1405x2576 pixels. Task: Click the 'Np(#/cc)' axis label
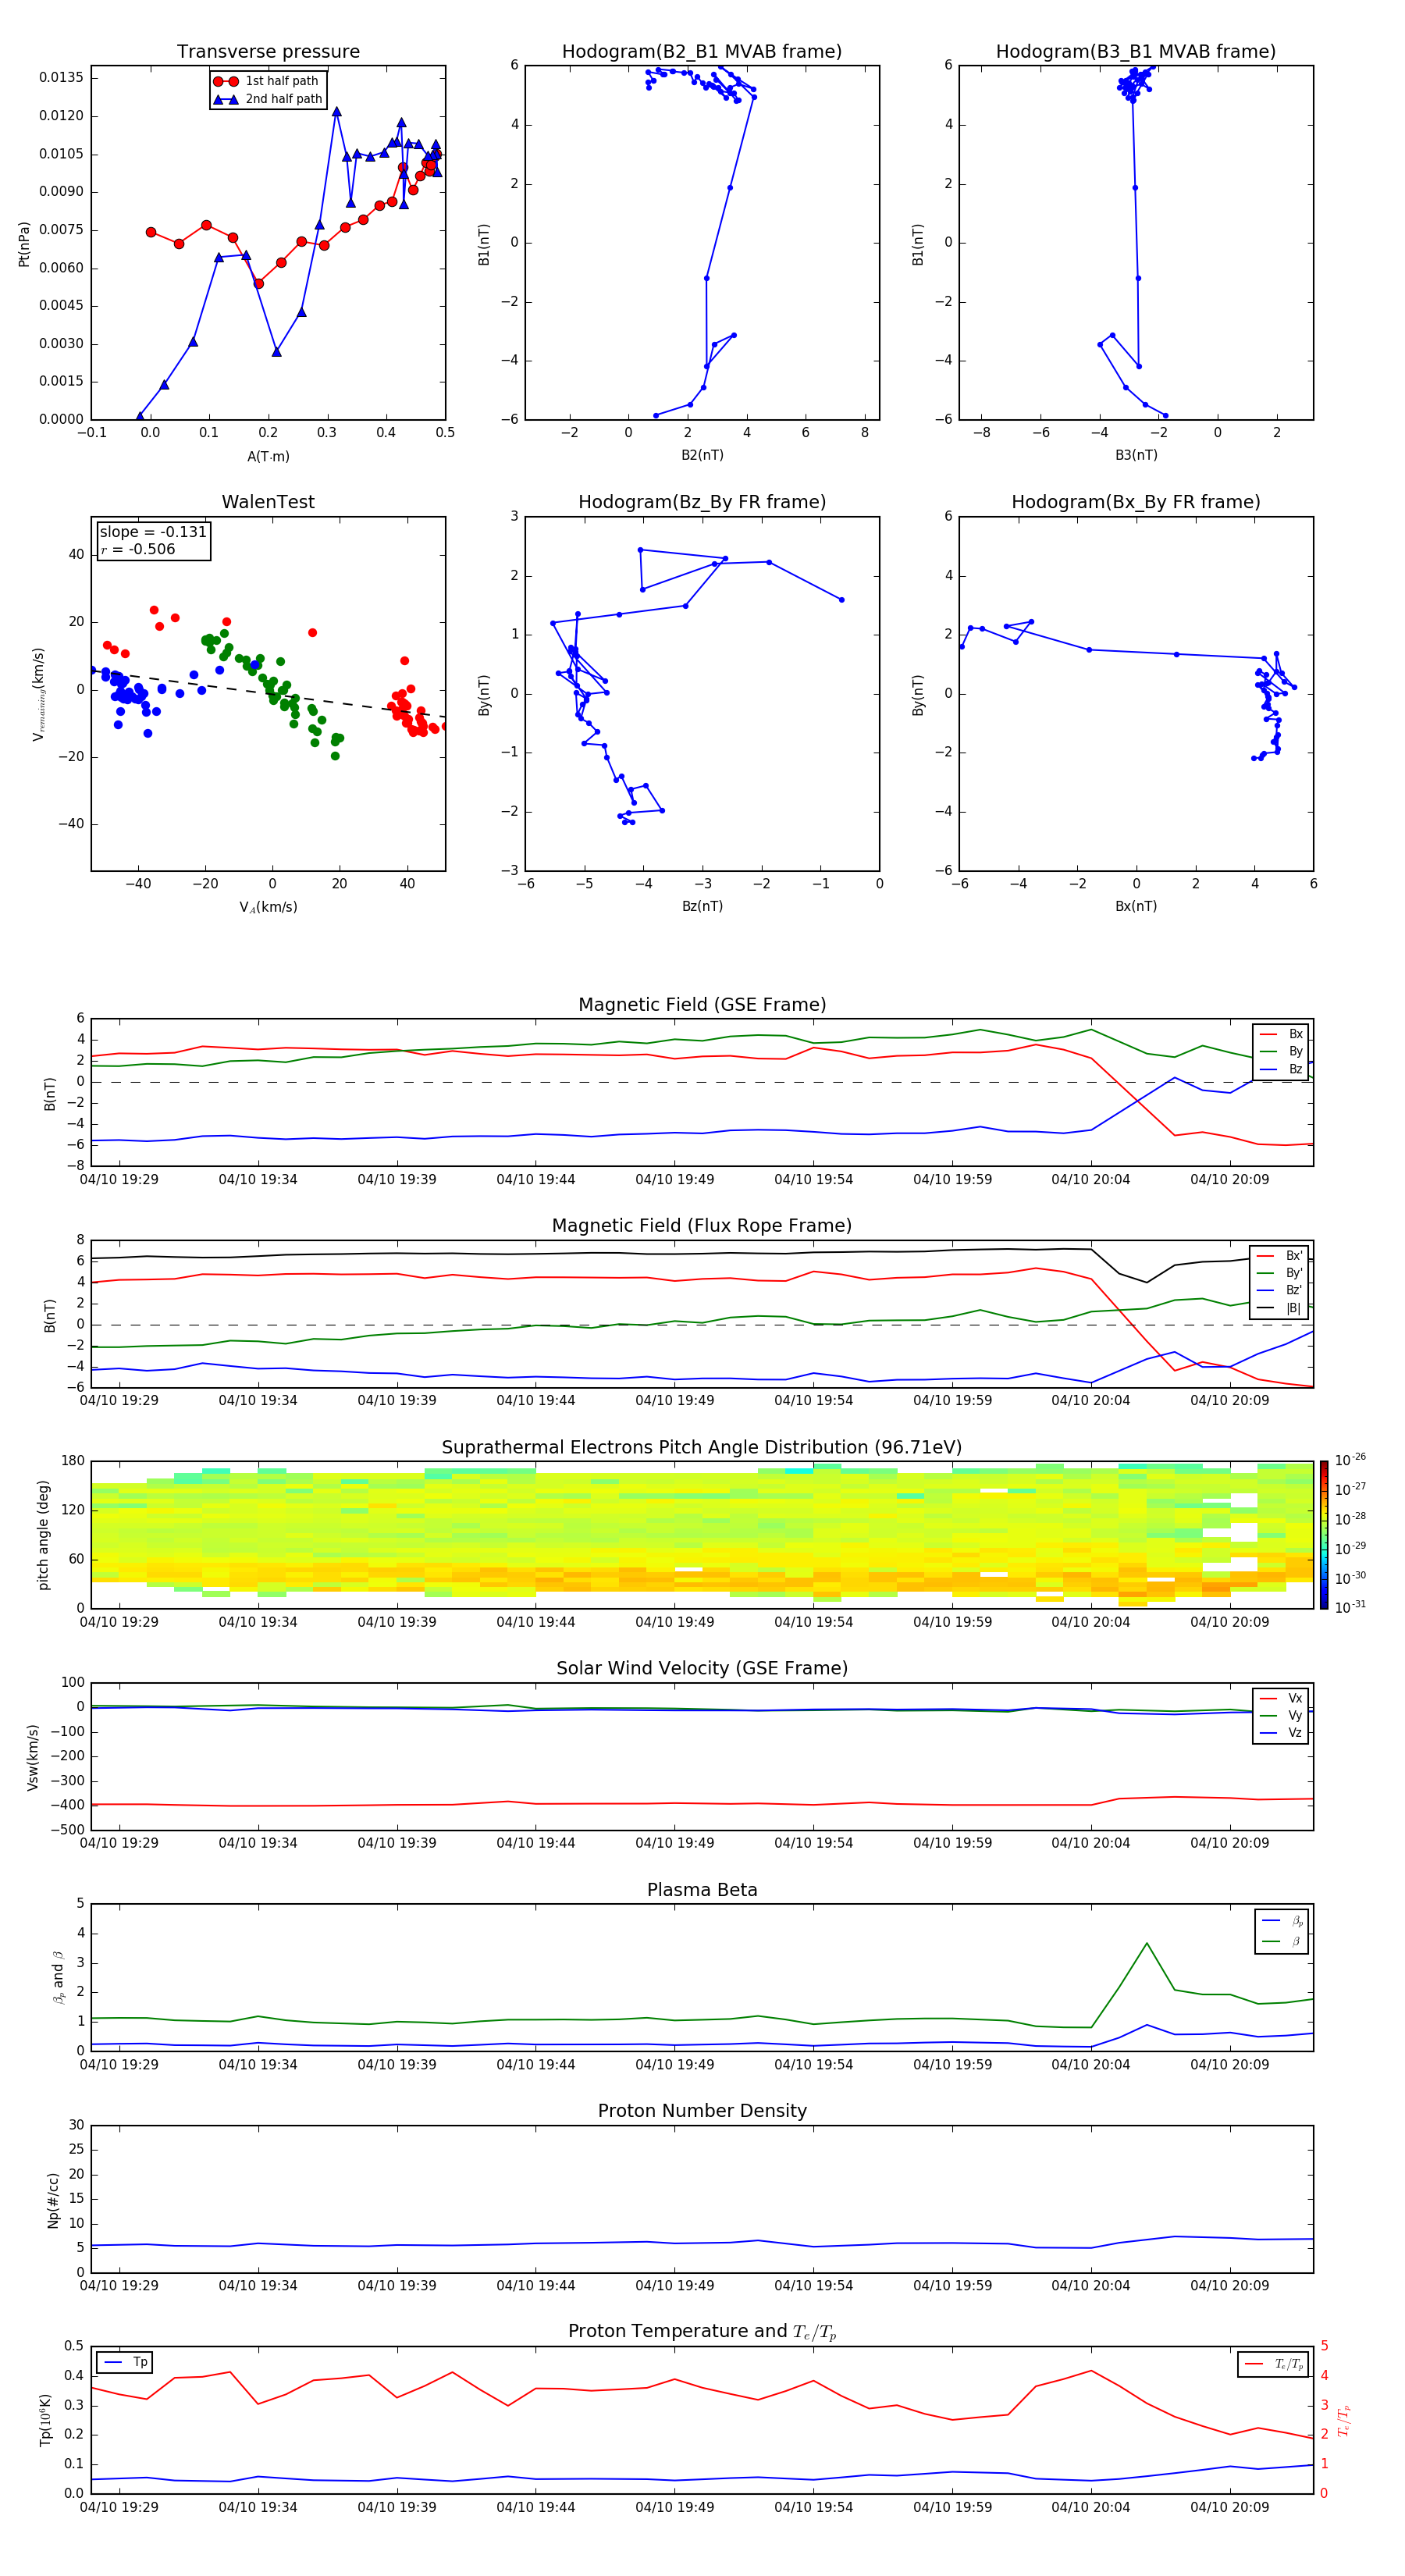pos(53,2200)
